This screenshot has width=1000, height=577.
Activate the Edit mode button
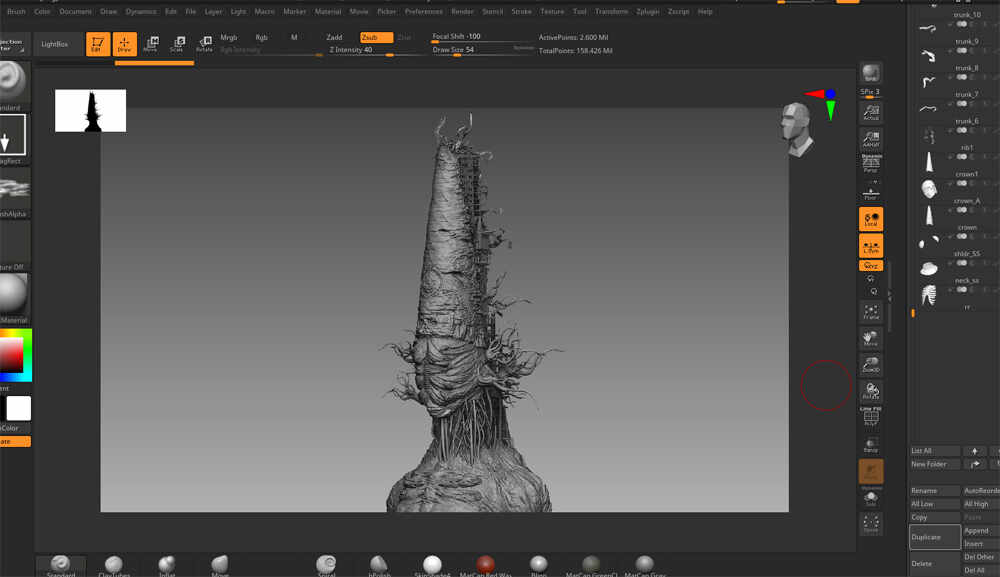[98, 44]
